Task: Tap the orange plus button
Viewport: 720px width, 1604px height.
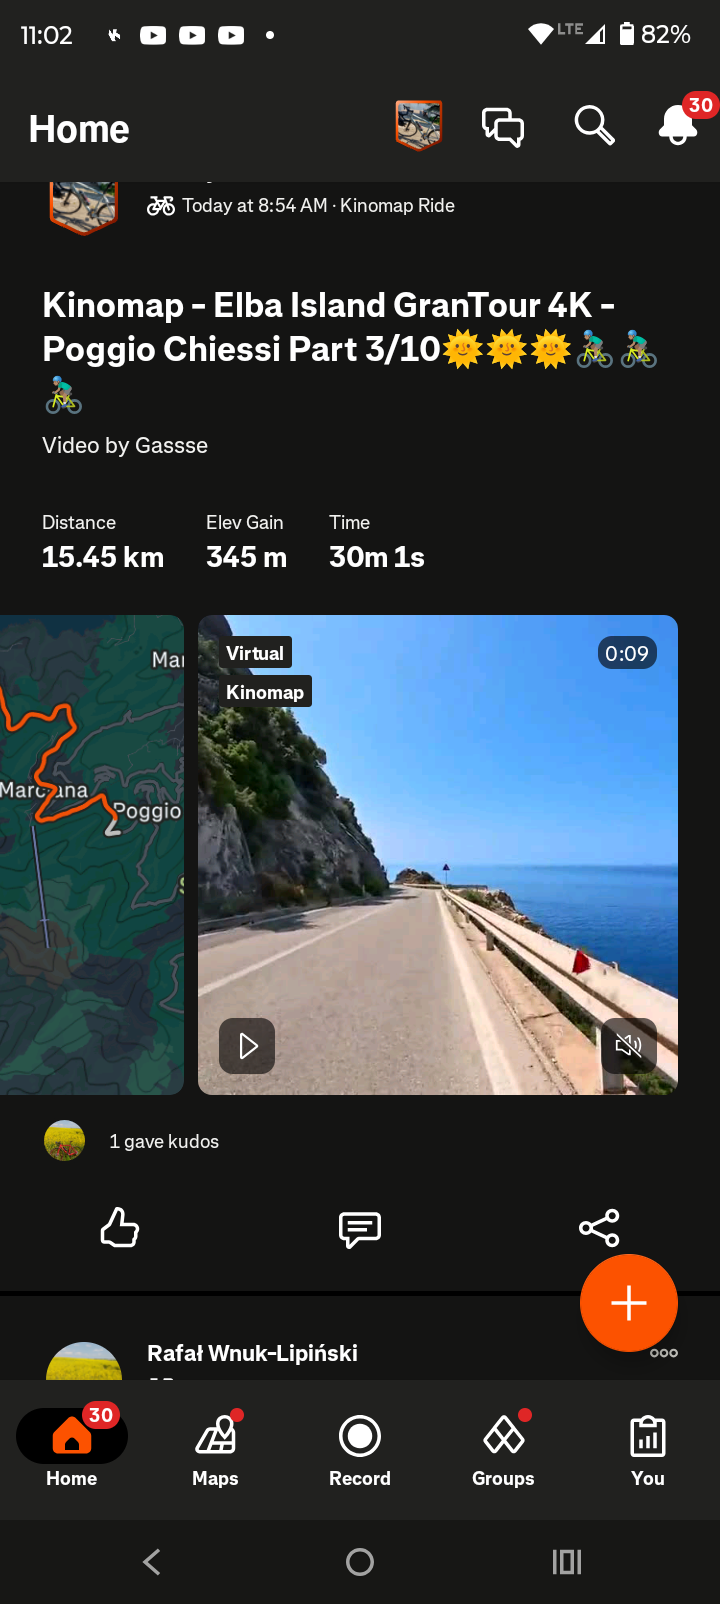Action: (x=629, y=1303)
